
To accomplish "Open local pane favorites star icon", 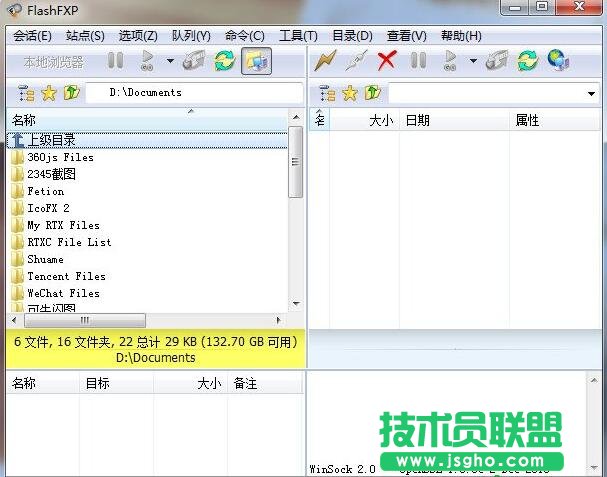I will [x=49, y=93].
